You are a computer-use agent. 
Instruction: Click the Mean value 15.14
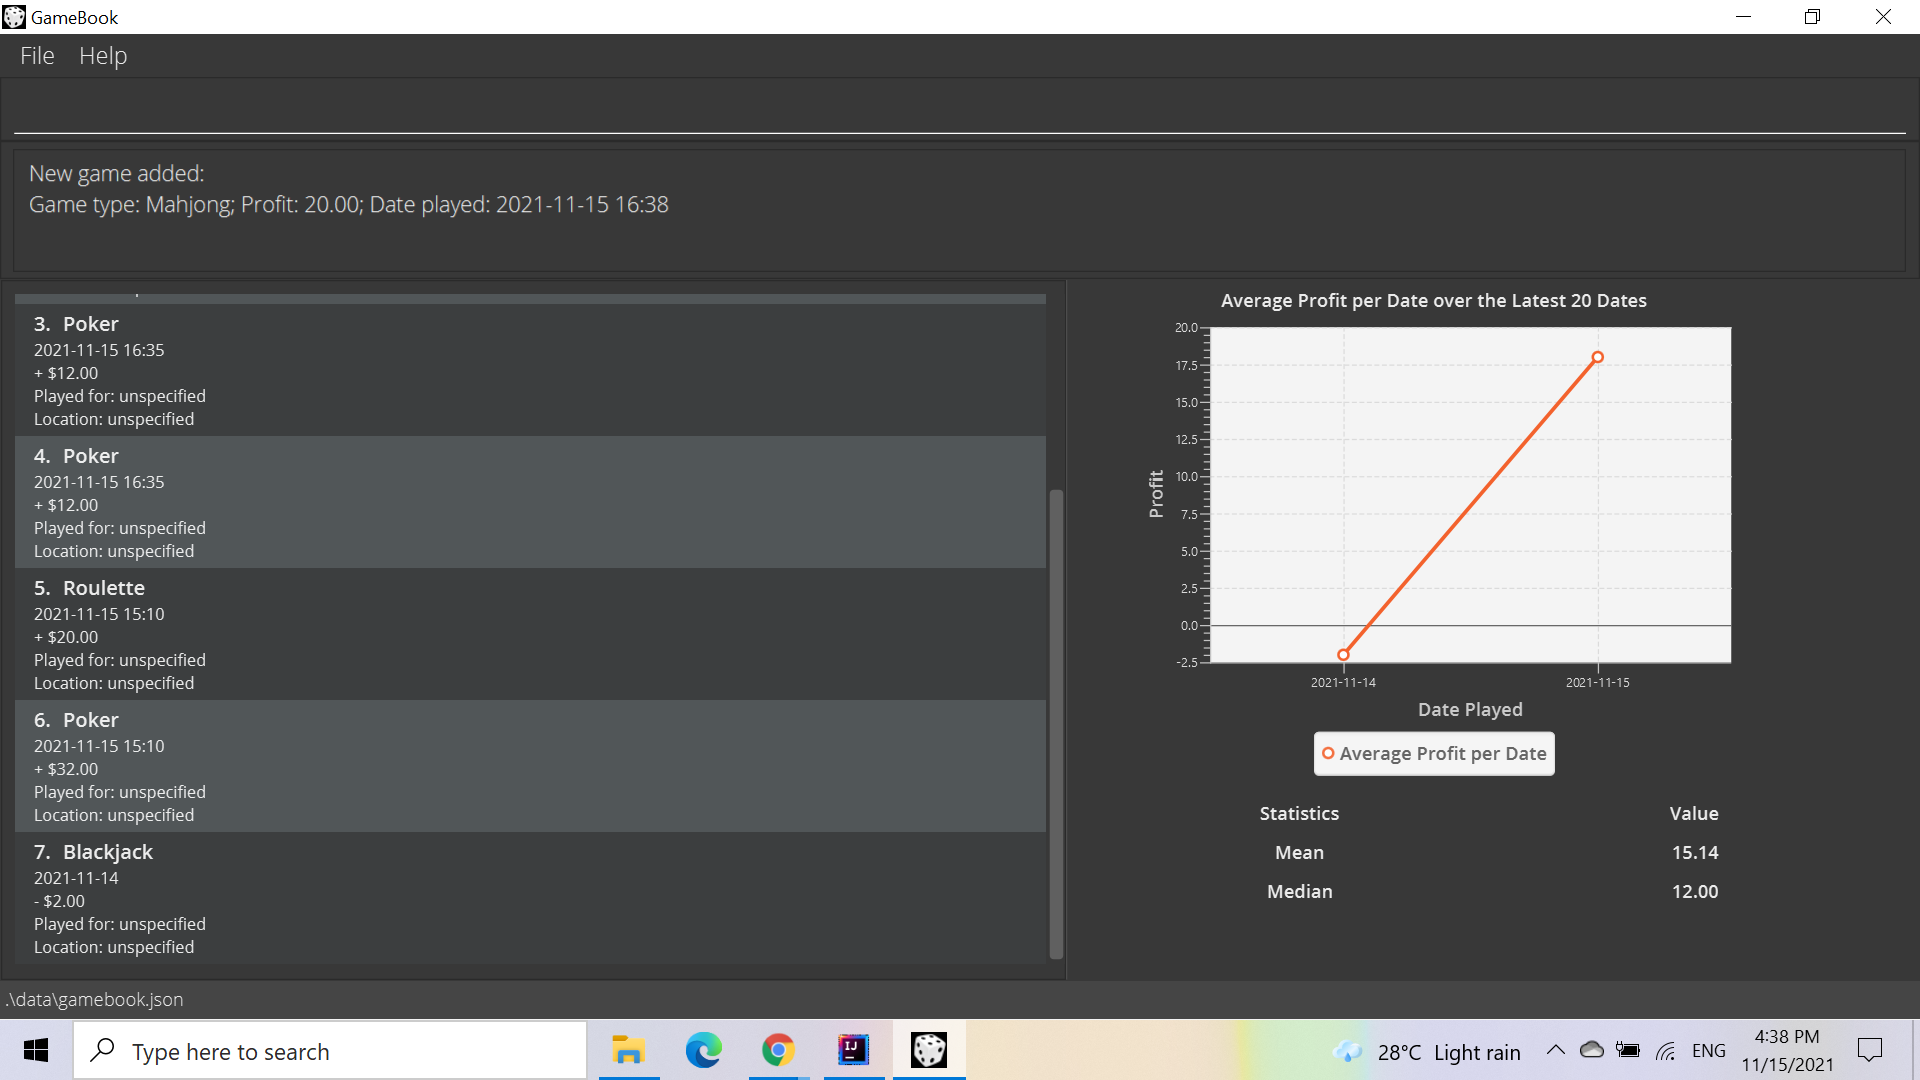pyautogui.click(x=1695, y=853)
